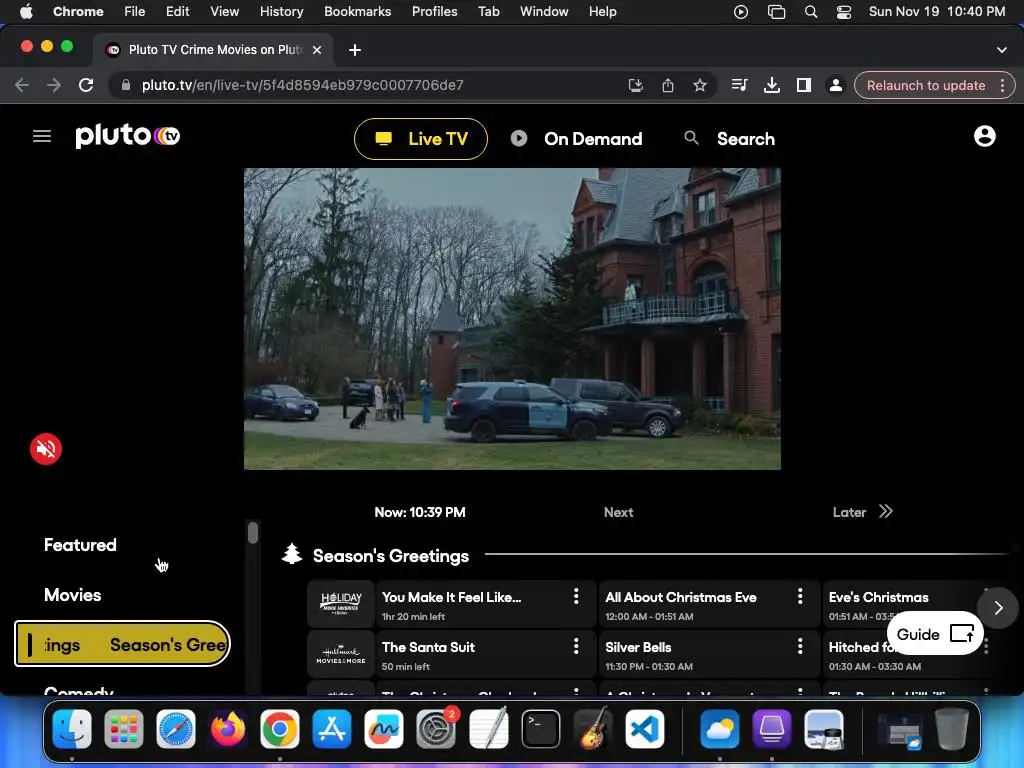The height and width of the screenshot is (768, 1024).
Task: Select the Featured category
Action: click(x=80, y=545)
